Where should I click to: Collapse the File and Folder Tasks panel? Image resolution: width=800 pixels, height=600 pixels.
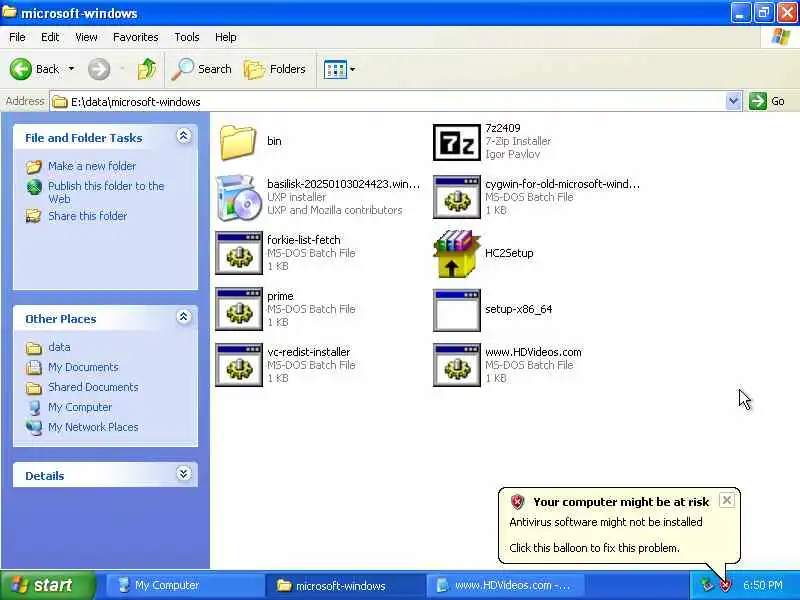[x=184, y=136]
